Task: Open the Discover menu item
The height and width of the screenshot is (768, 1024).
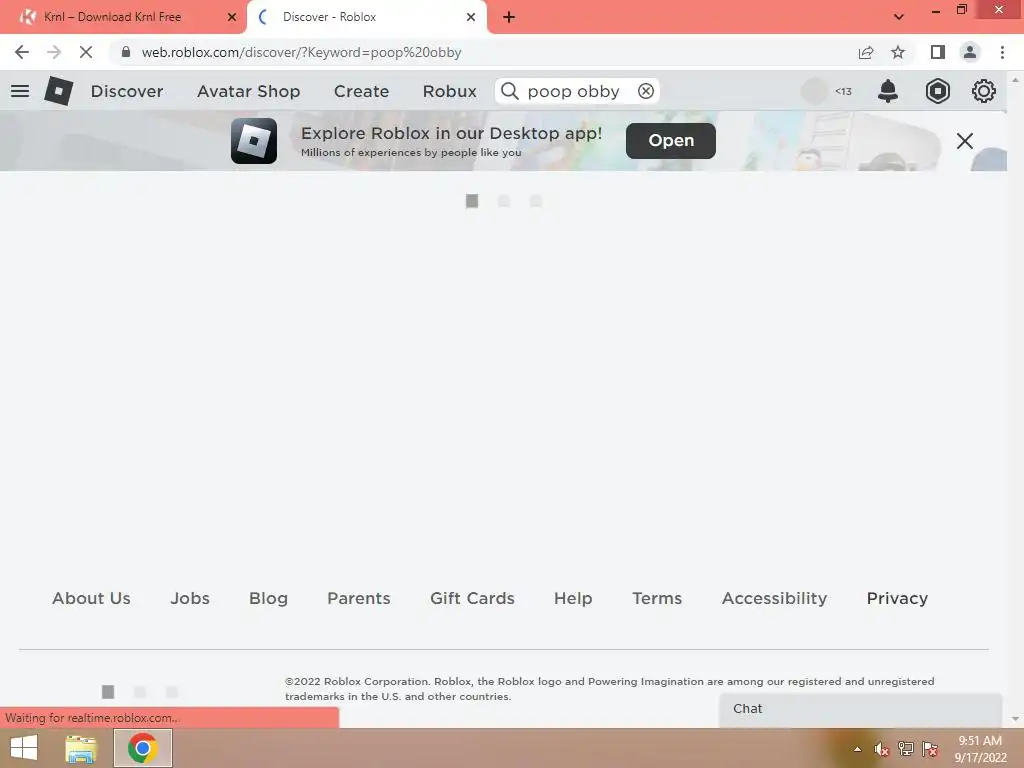Action: [x=127, y=91]
